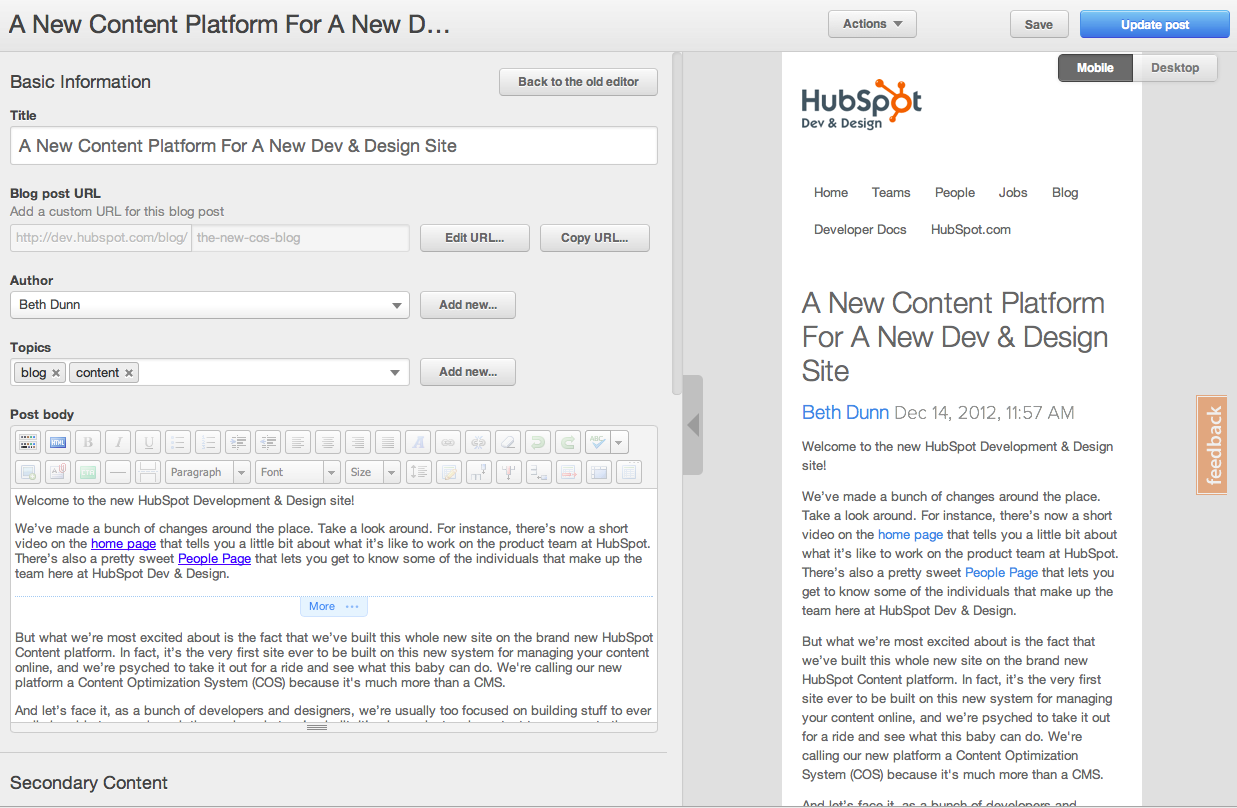Apply italic formatting in the editor toolbar

tap(118, 442)
